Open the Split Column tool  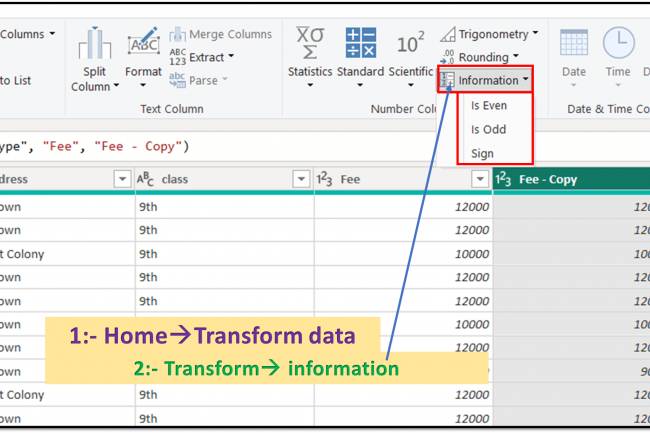pos(95,59)
